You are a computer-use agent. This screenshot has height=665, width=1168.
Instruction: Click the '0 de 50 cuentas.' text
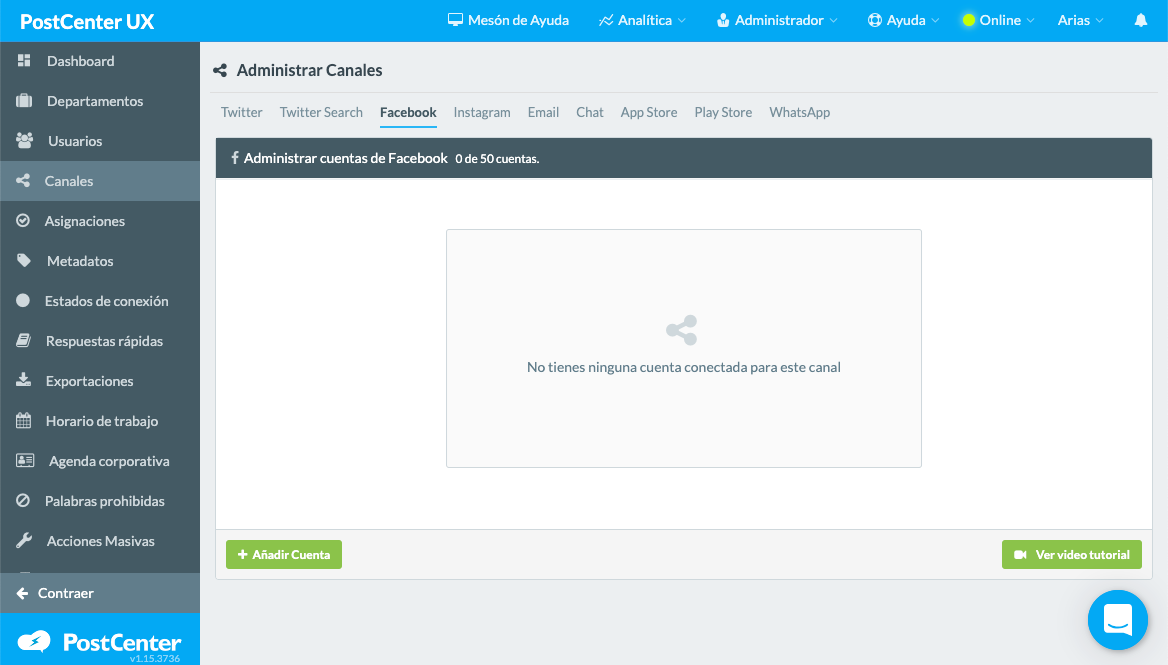click(x=497, y=159)
